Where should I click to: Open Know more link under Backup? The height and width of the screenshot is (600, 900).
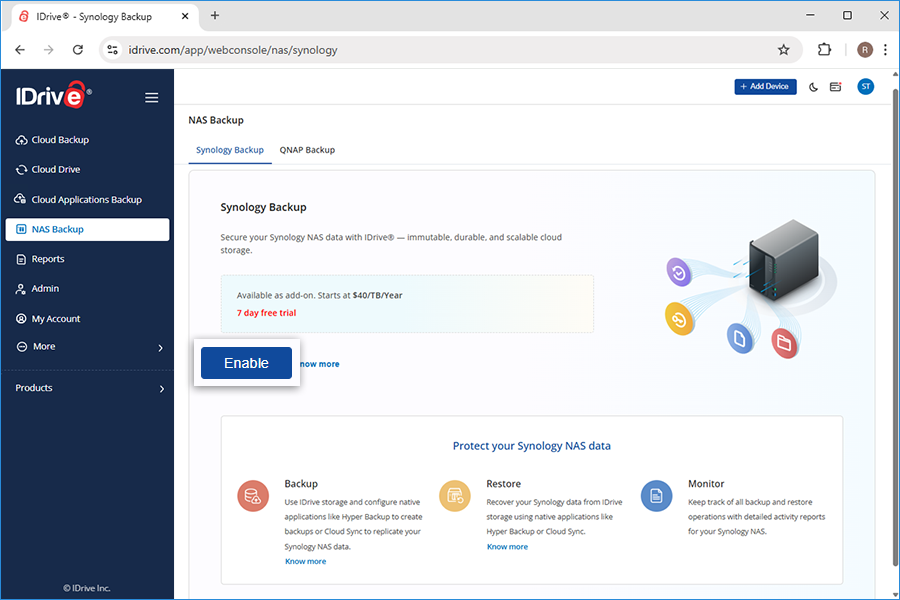click(x=305, y=562)
